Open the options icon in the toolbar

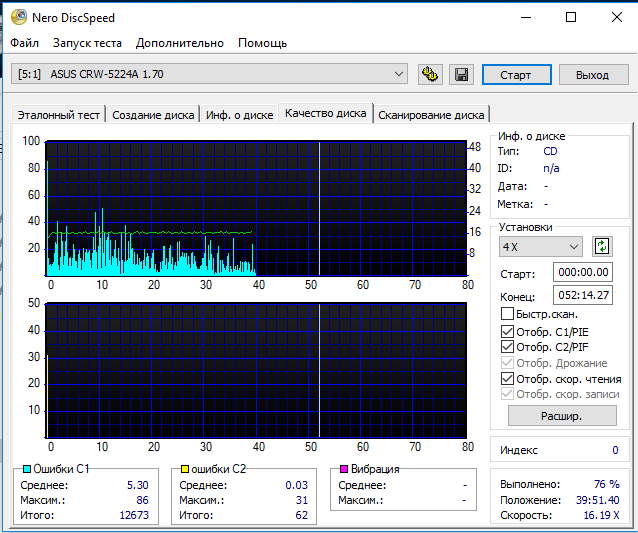click(431, 74)
